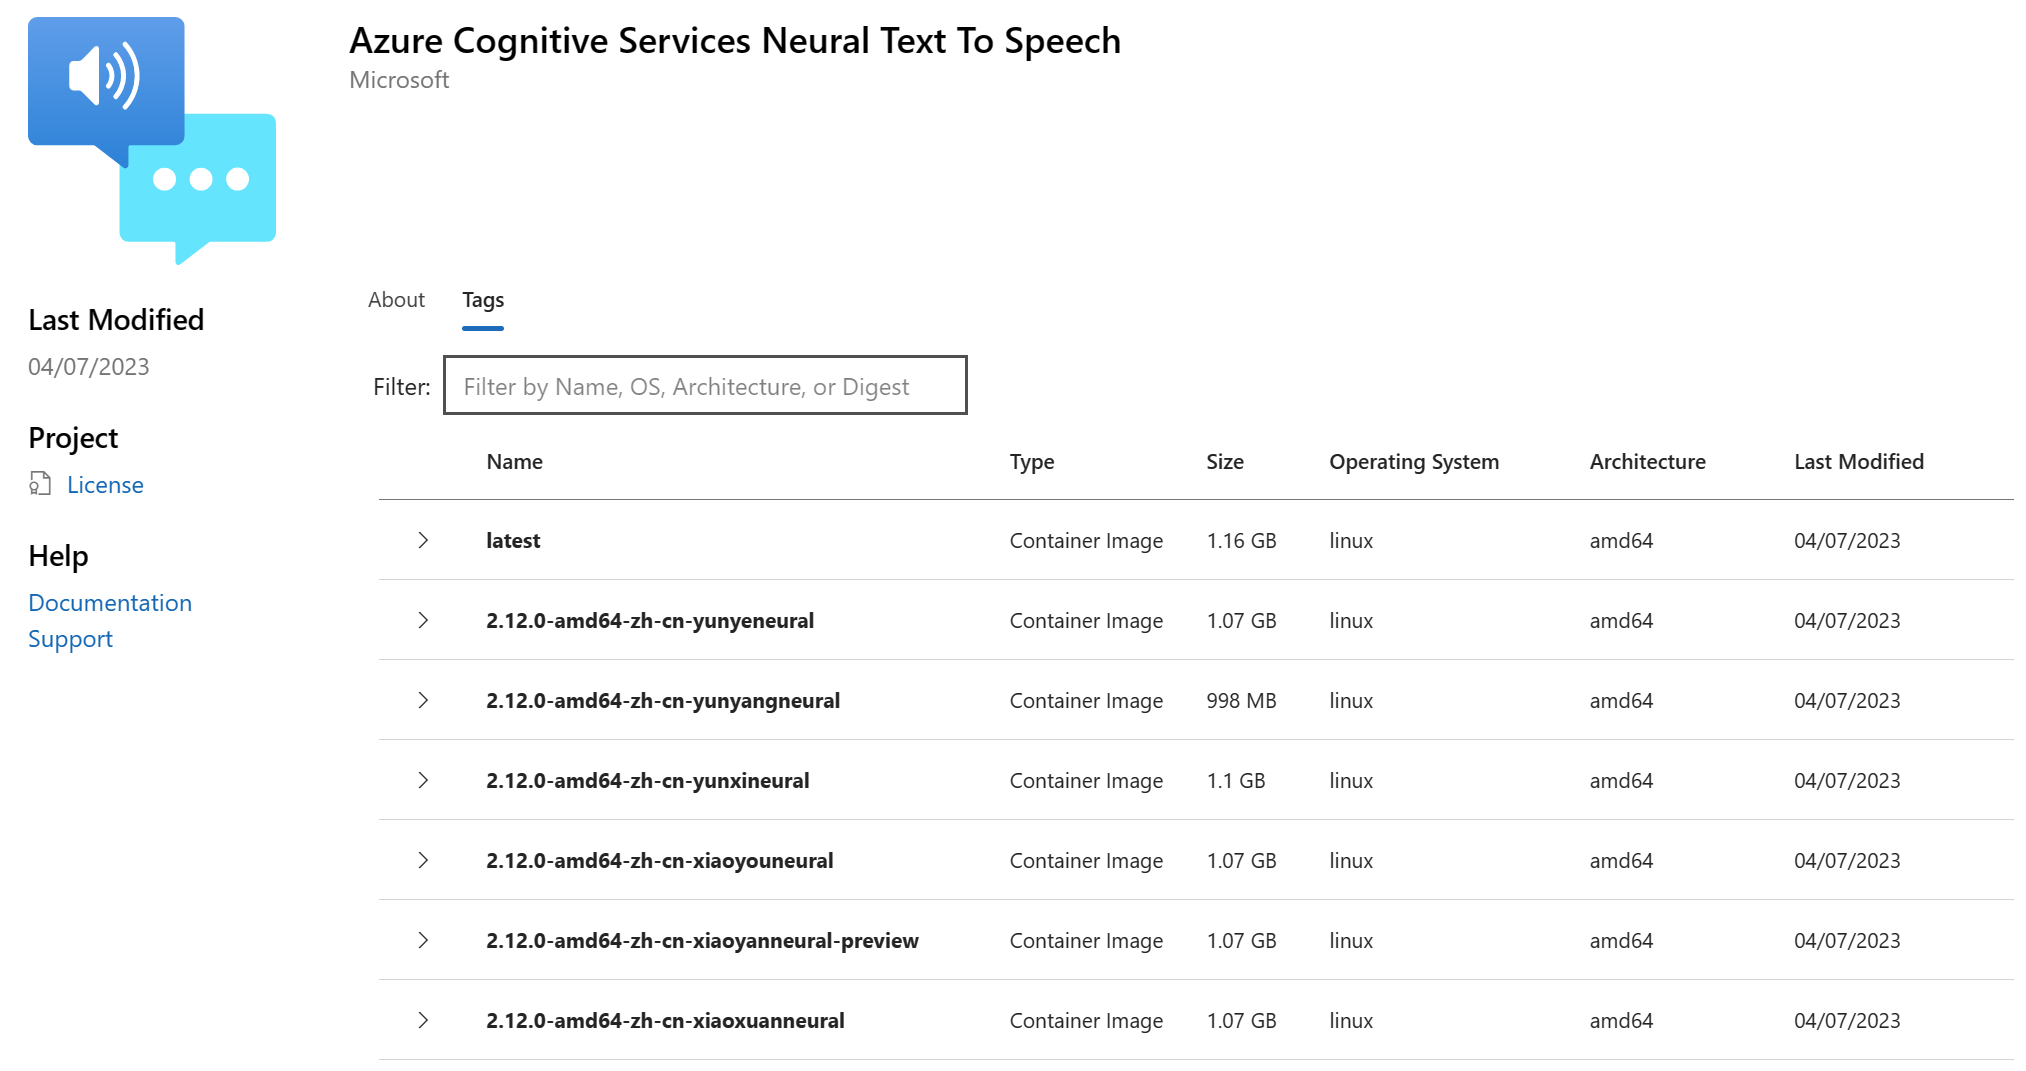2026x1071 pixels.
Task: Expand the xiaoyanneural-preview row chevron
Action: [x=423, y=940]
